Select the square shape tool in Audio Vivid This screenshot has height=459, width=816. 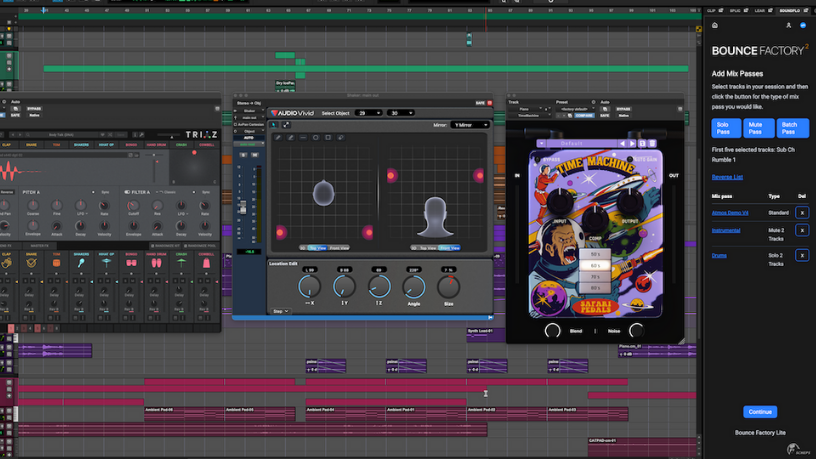pyautogui.click(x=328, y=137)
